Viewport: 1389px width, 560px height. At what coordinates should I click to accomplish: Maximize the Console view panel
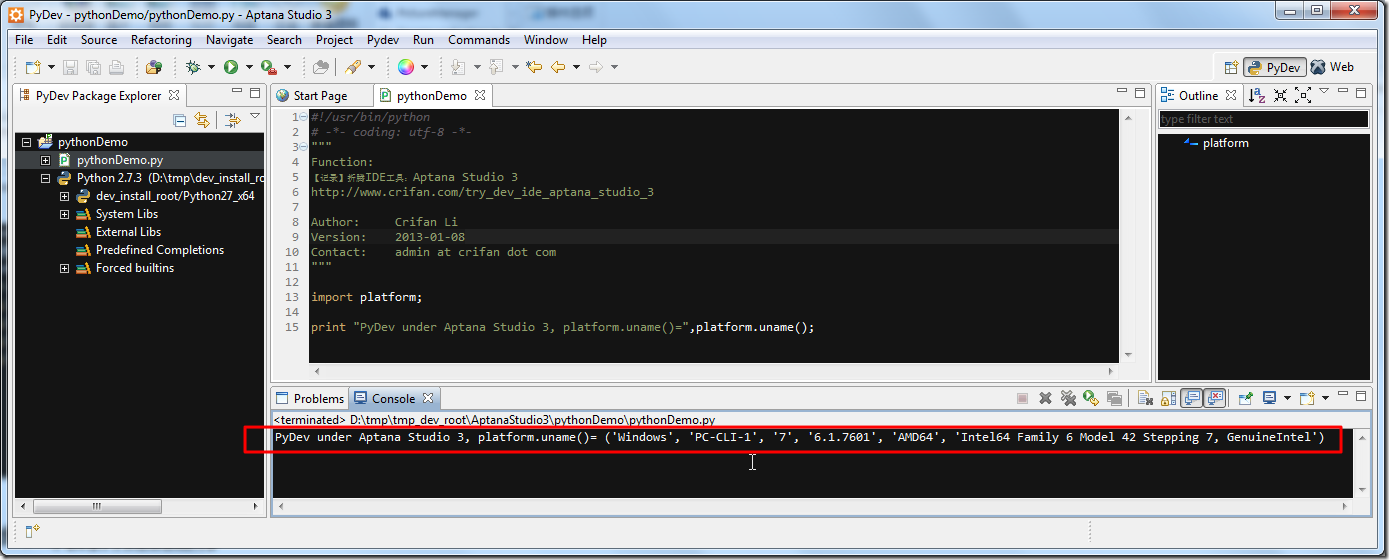tap(1360, 396)
